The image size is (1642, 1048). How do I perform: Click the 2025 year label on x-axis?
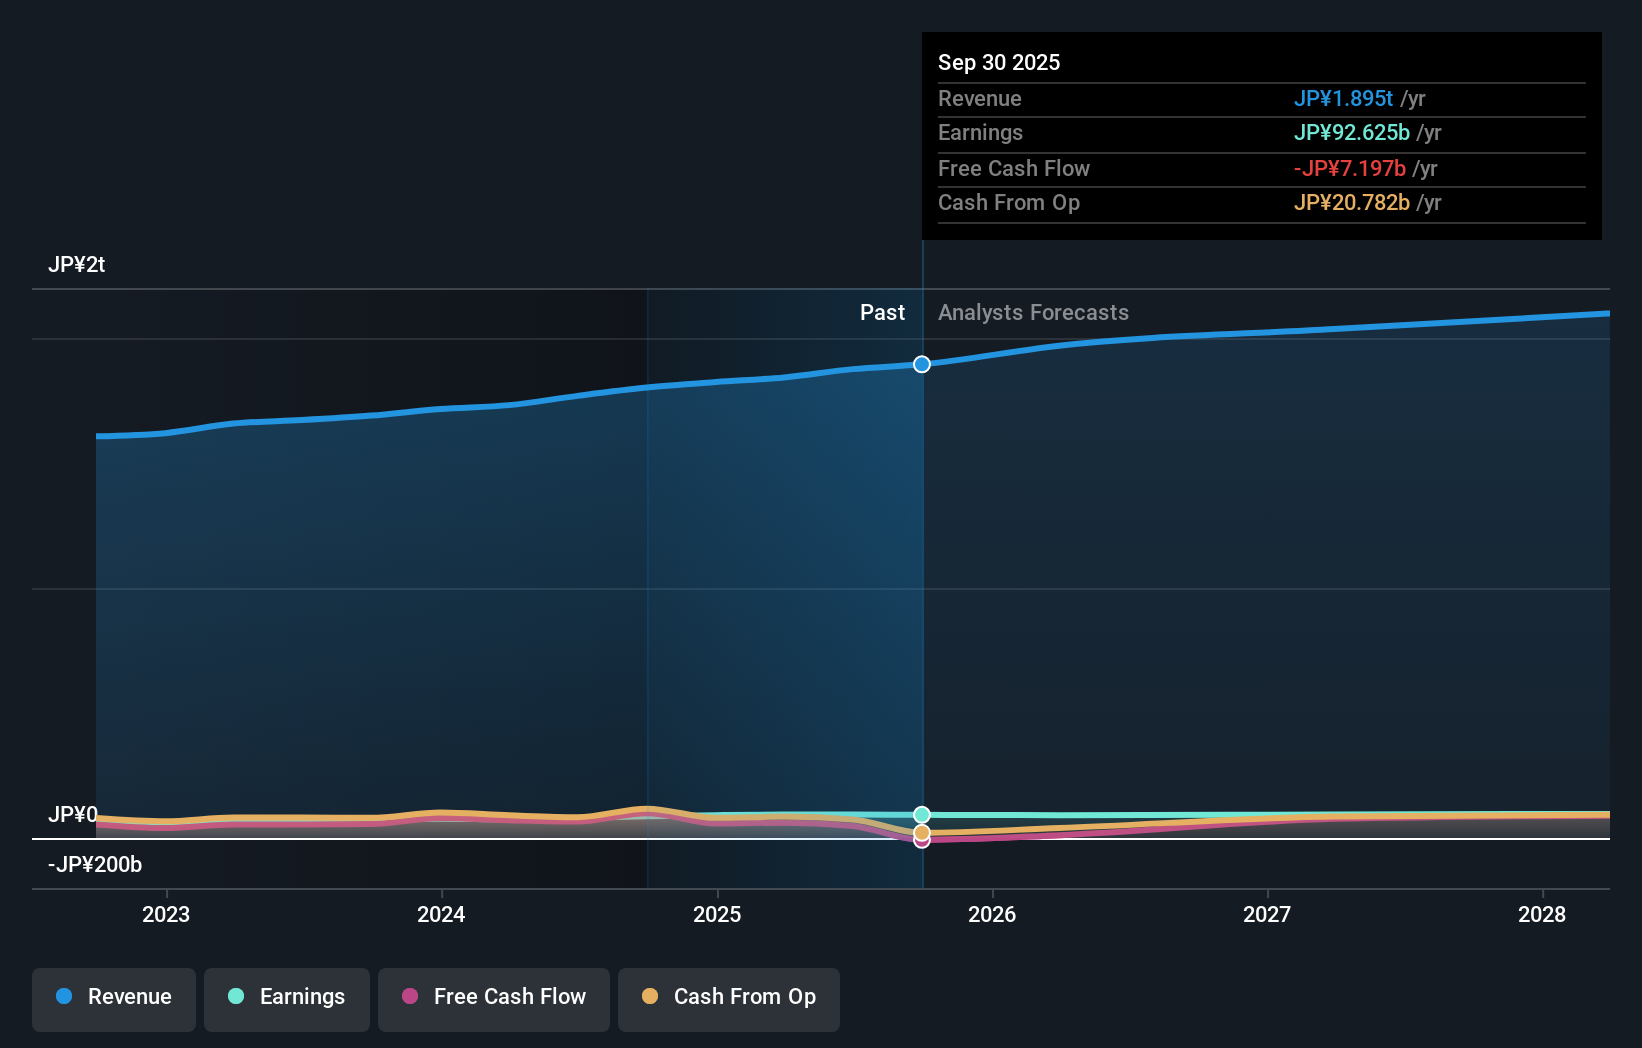716,914
